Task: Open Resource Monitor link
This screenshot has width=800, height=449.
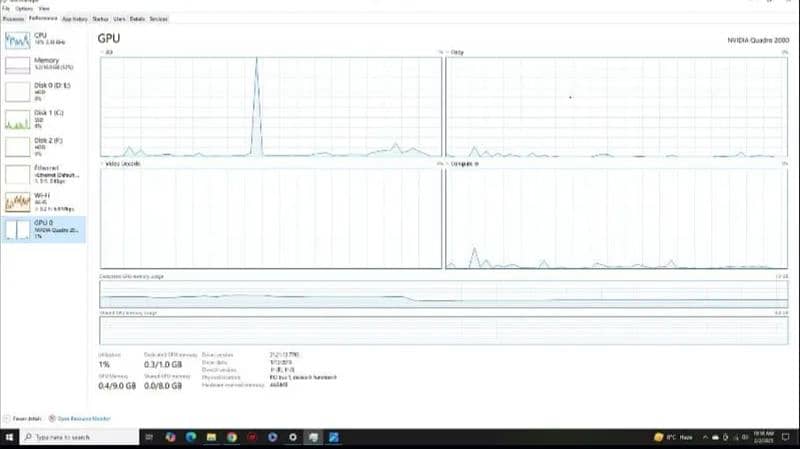Action: pyautogui.click(x=80, y=418)
